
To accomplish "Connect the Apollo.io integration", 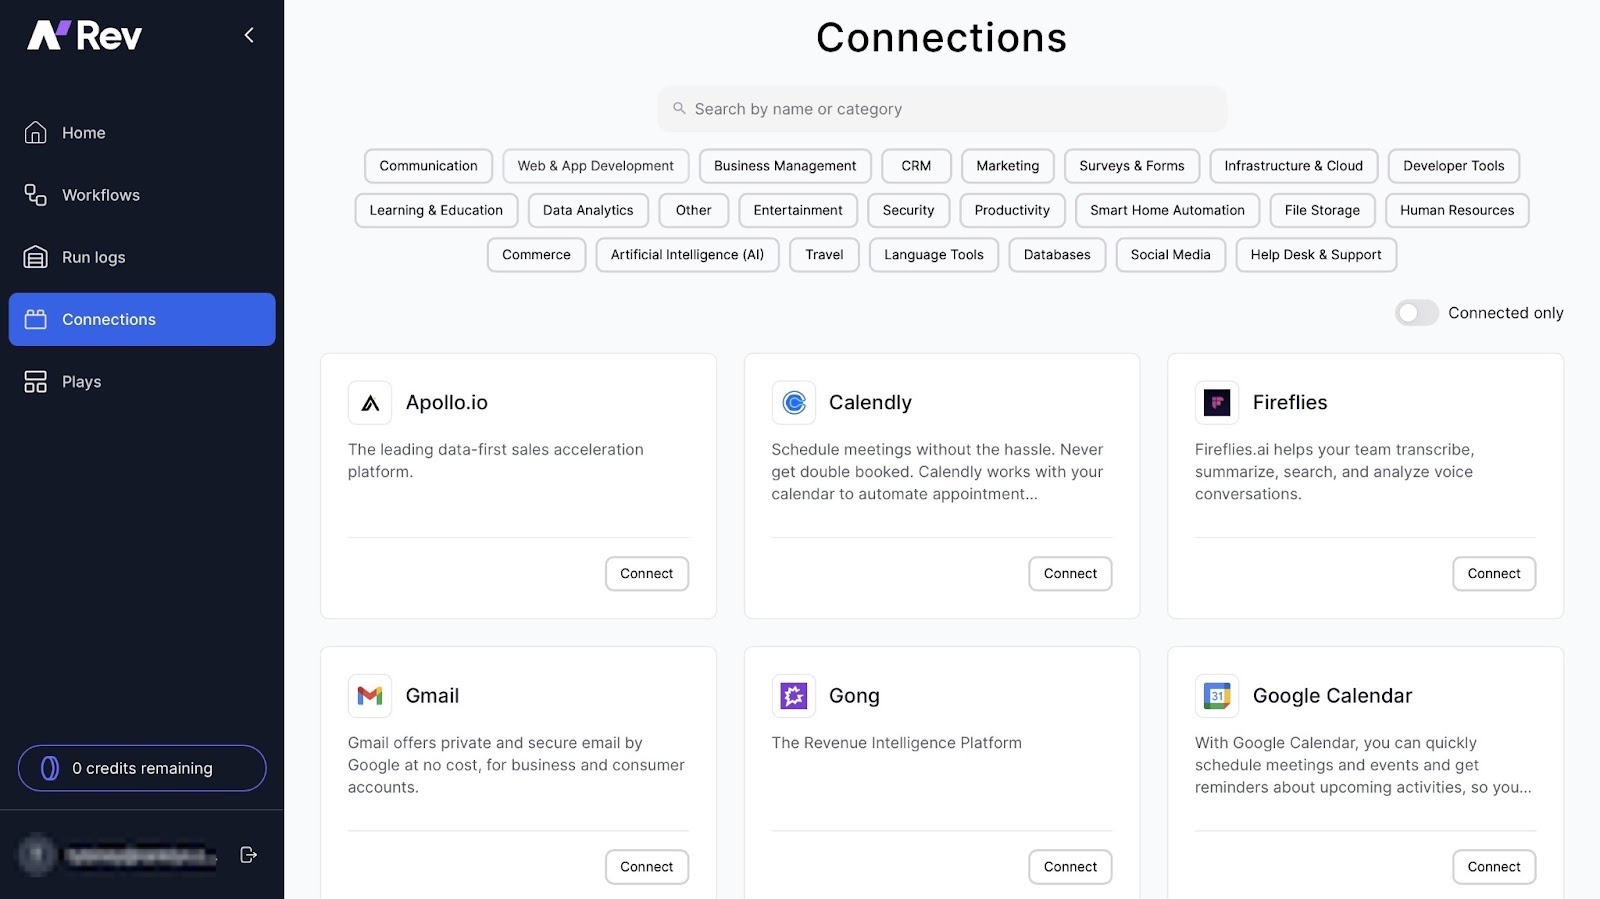I will (646, 574).
